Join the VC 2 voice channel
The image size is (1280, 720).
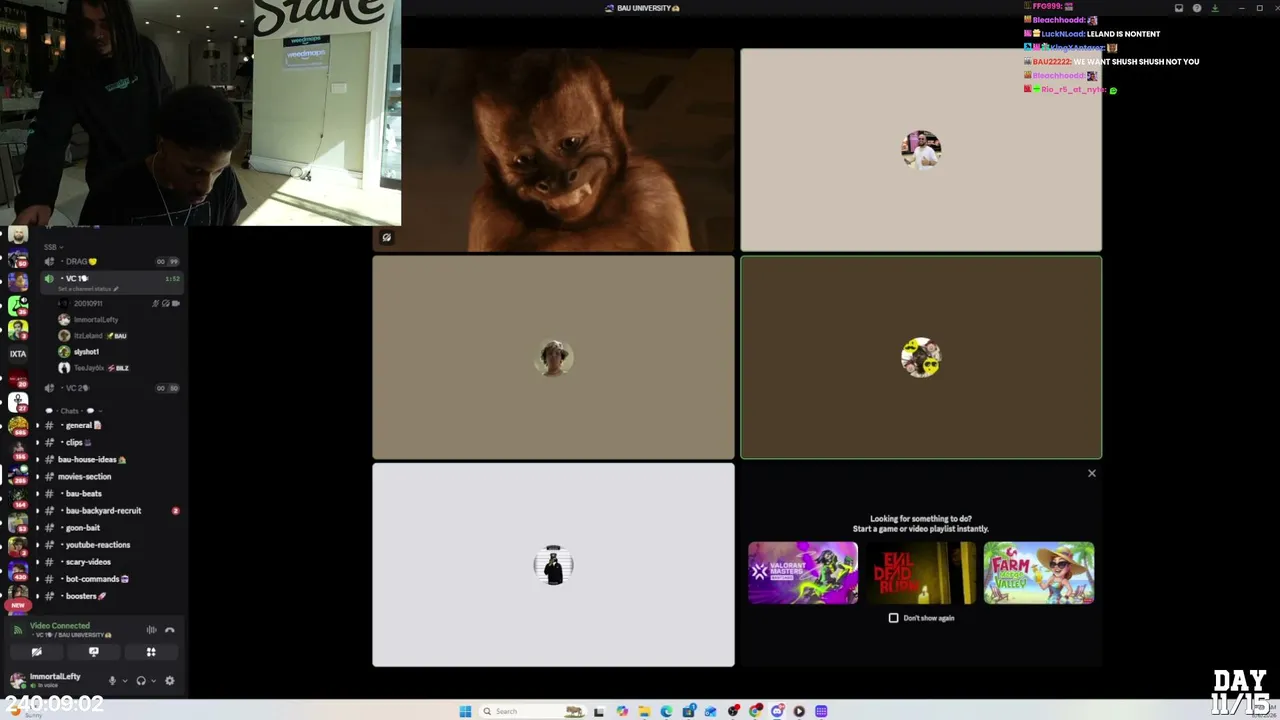[x=111, y=388]
